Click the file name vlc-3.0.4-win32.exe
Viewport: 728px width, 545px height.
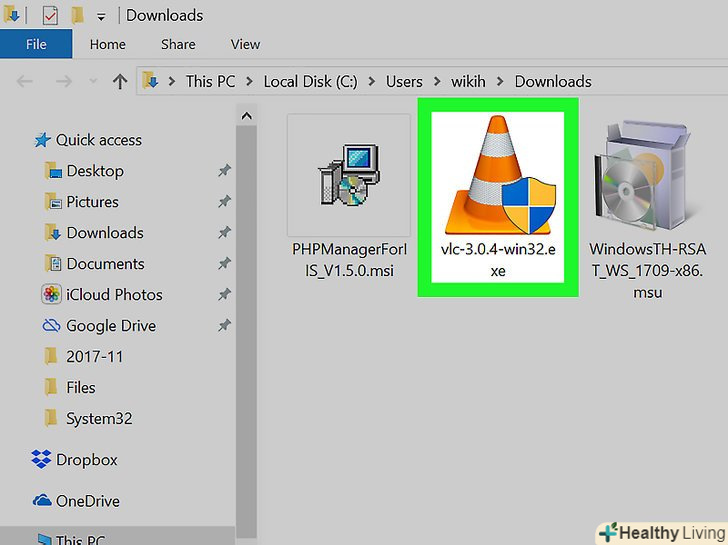click(498, 260)
